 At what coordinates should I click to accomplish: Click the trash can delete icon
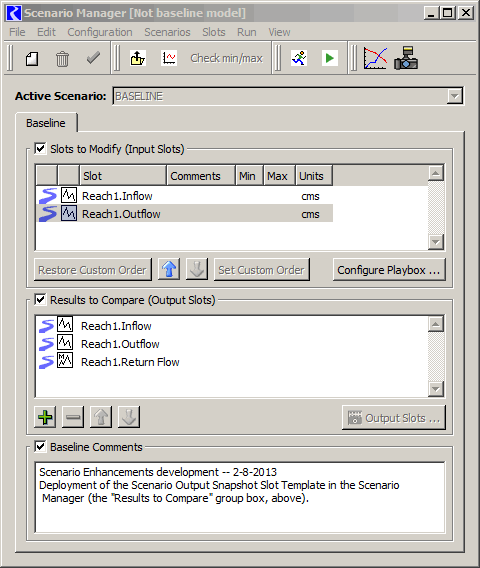tap(62, 58)
